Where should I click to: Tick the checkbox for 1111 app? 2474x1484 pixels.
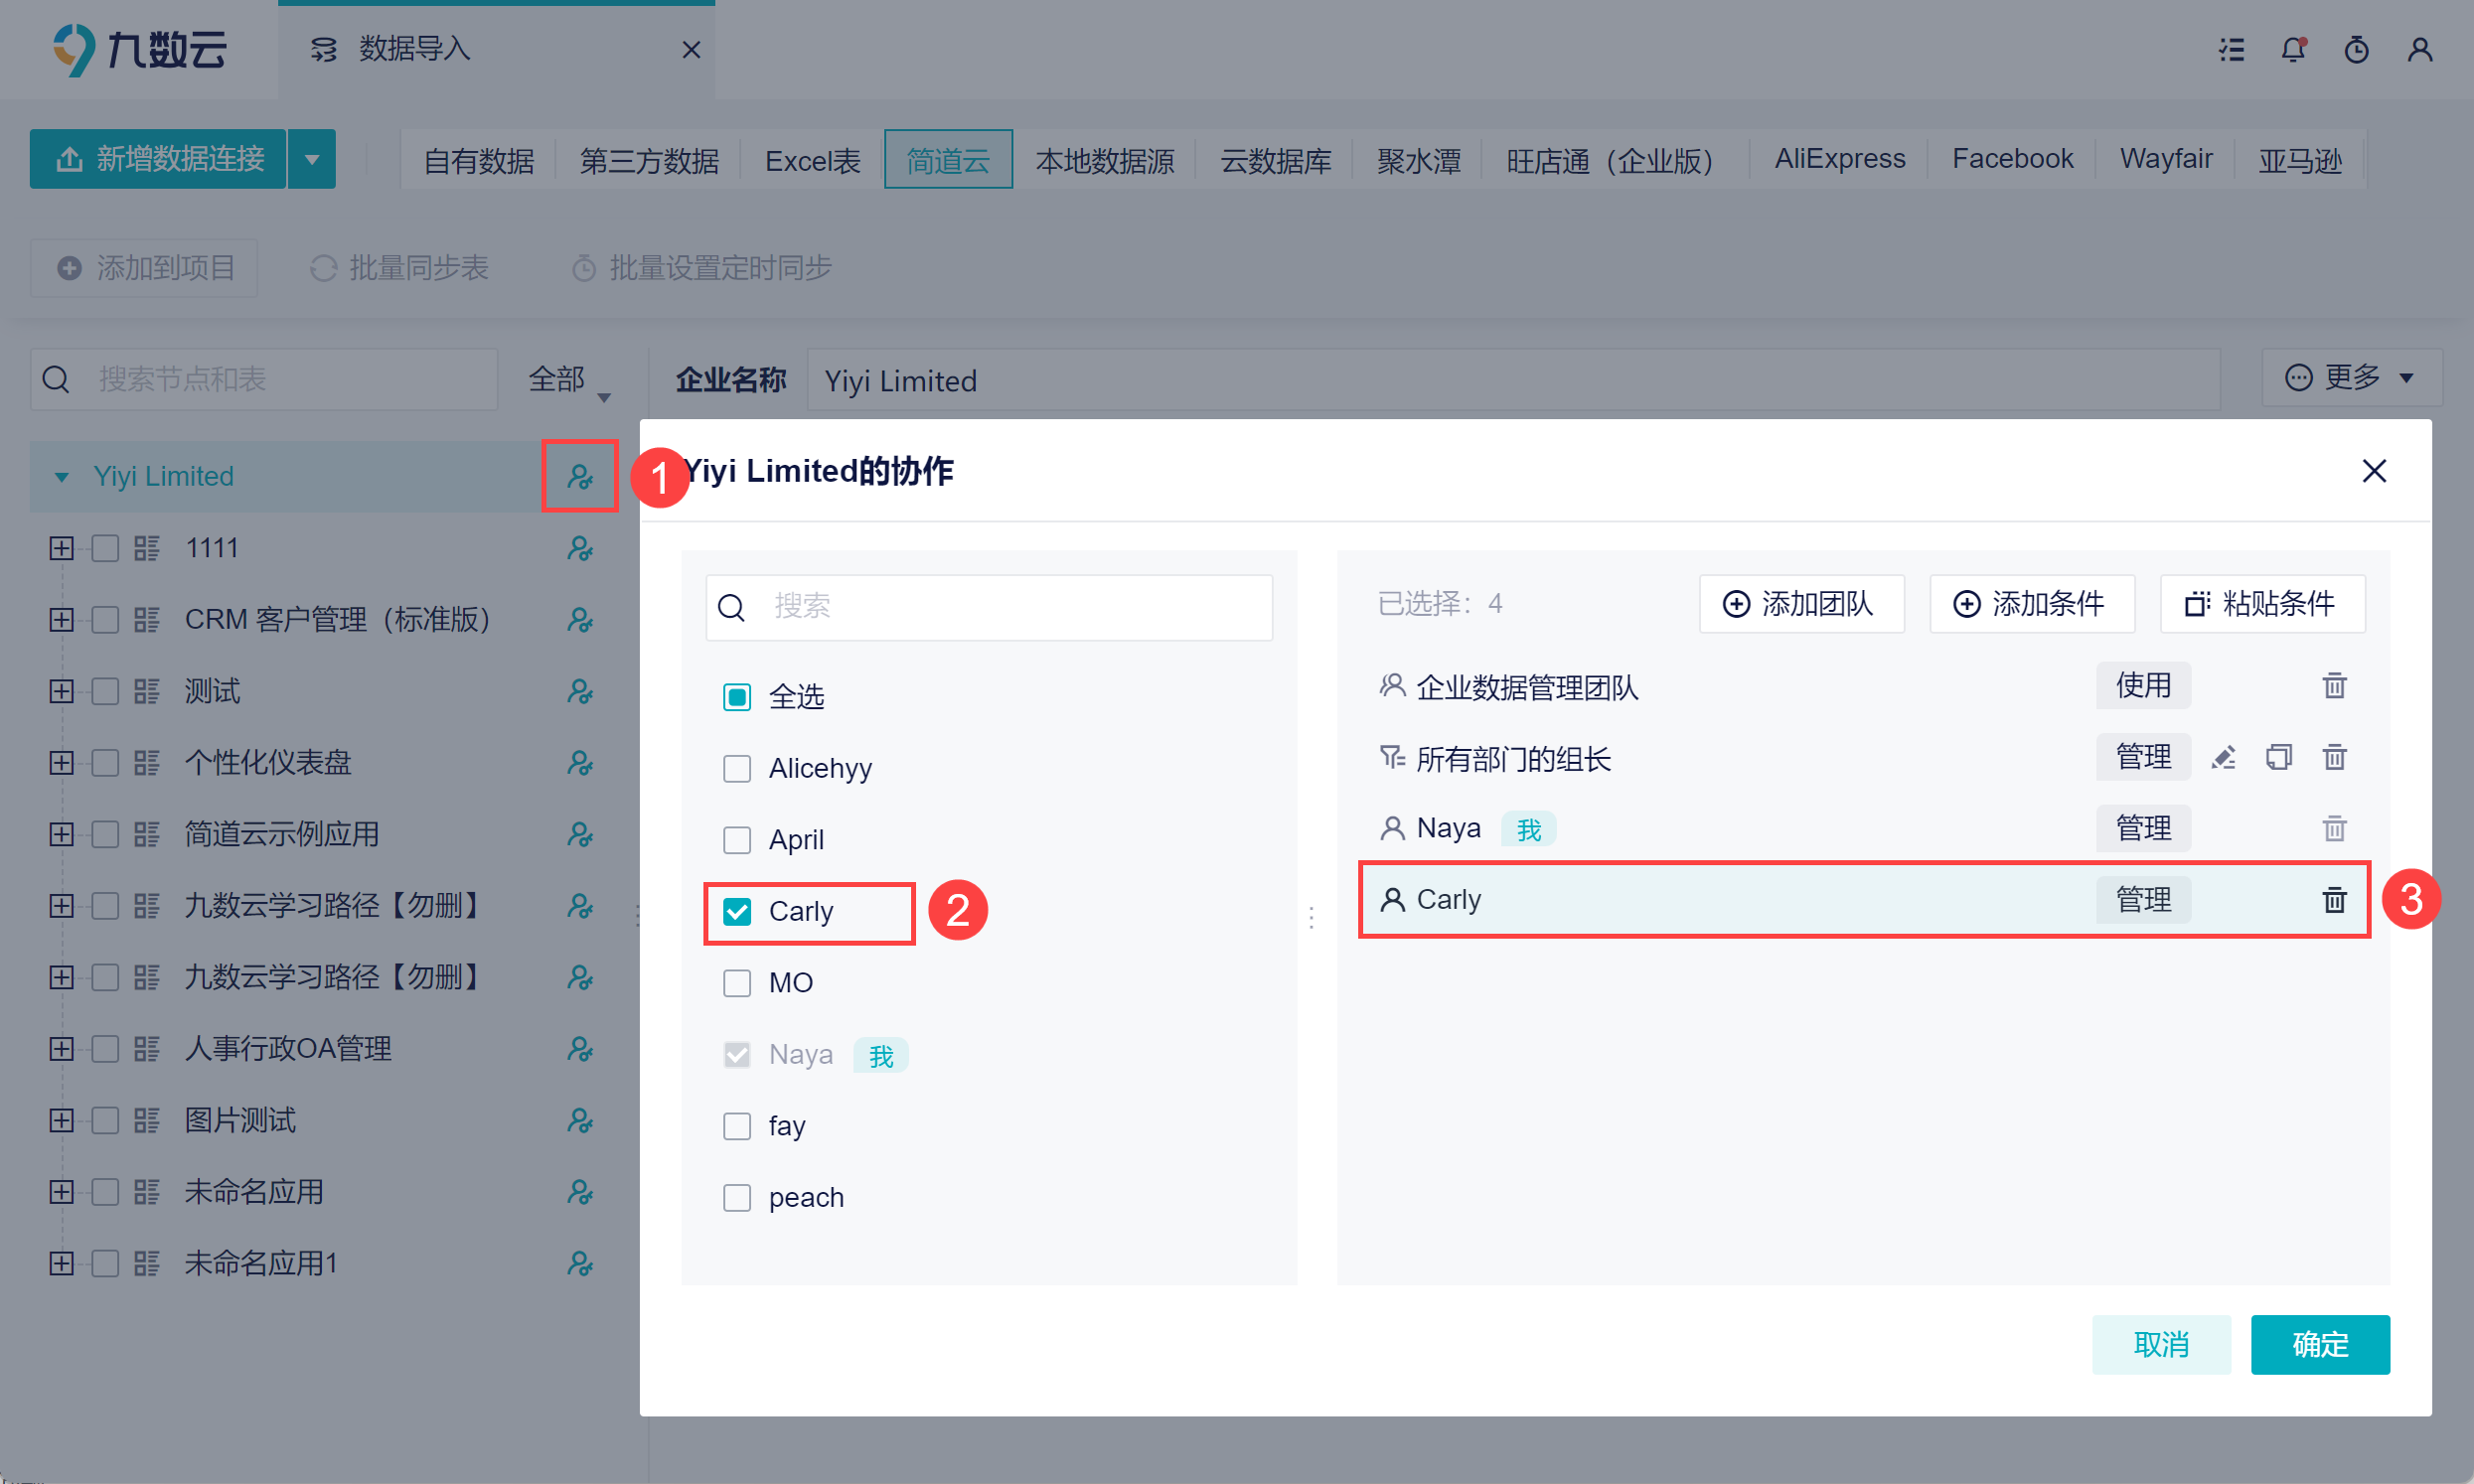105,548
